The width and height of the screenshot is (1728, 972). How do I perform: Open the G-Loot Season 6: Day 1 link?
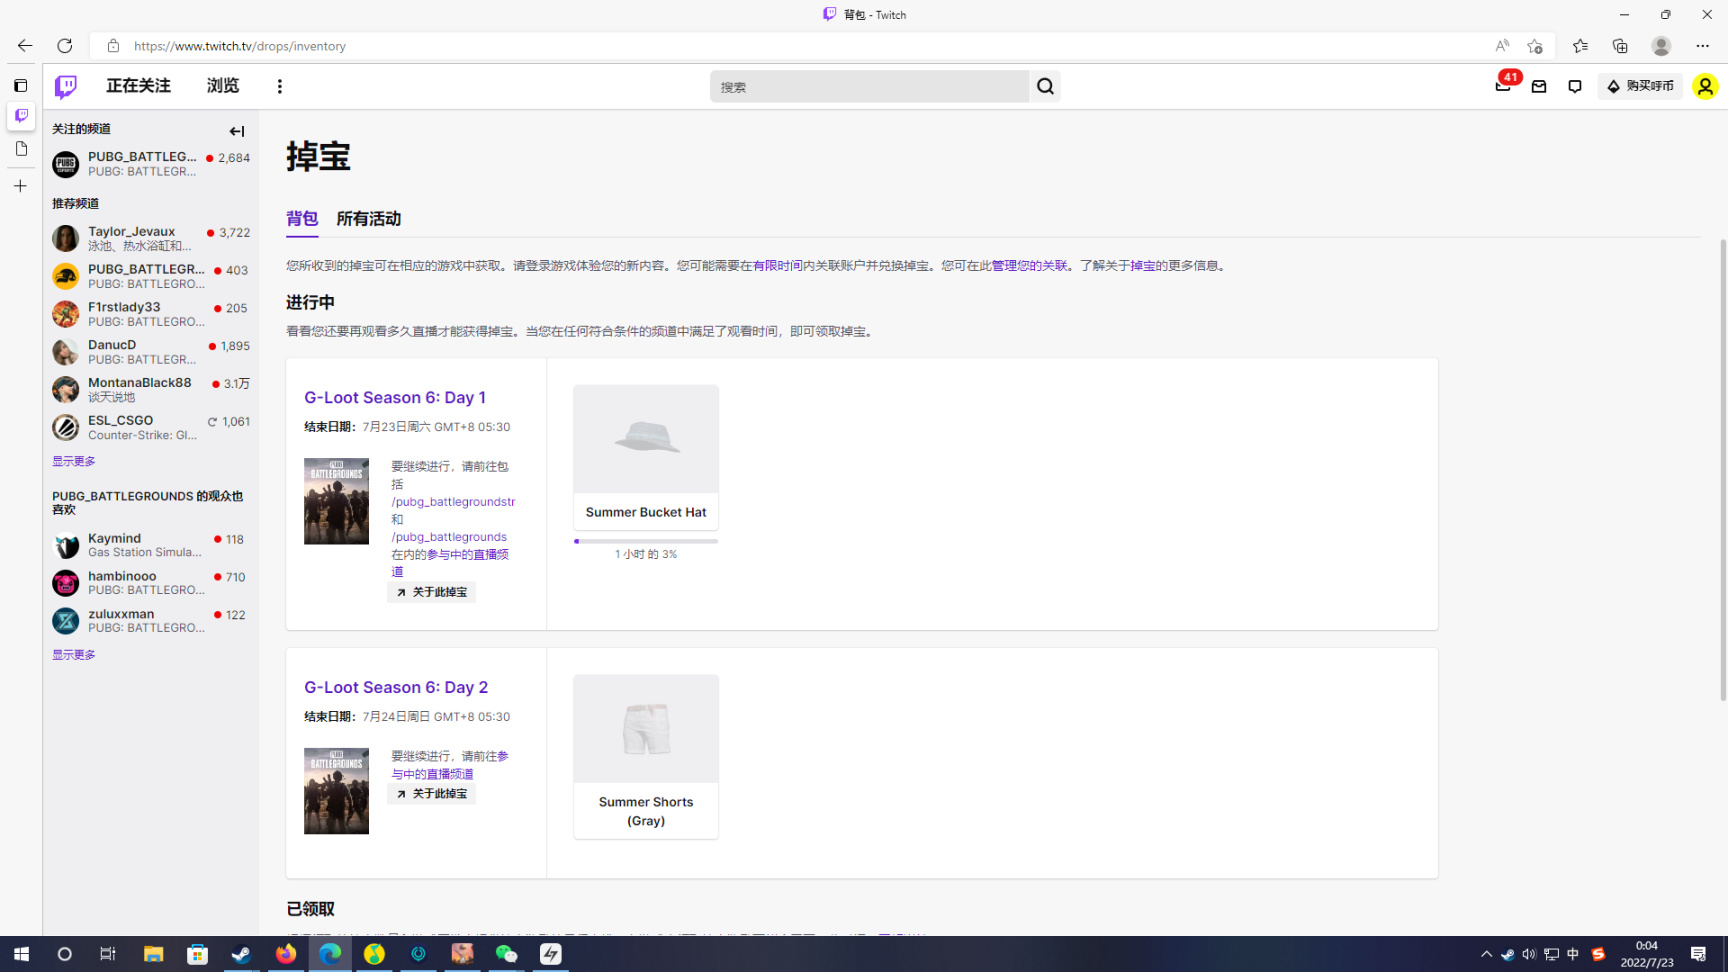coord(395,398)
